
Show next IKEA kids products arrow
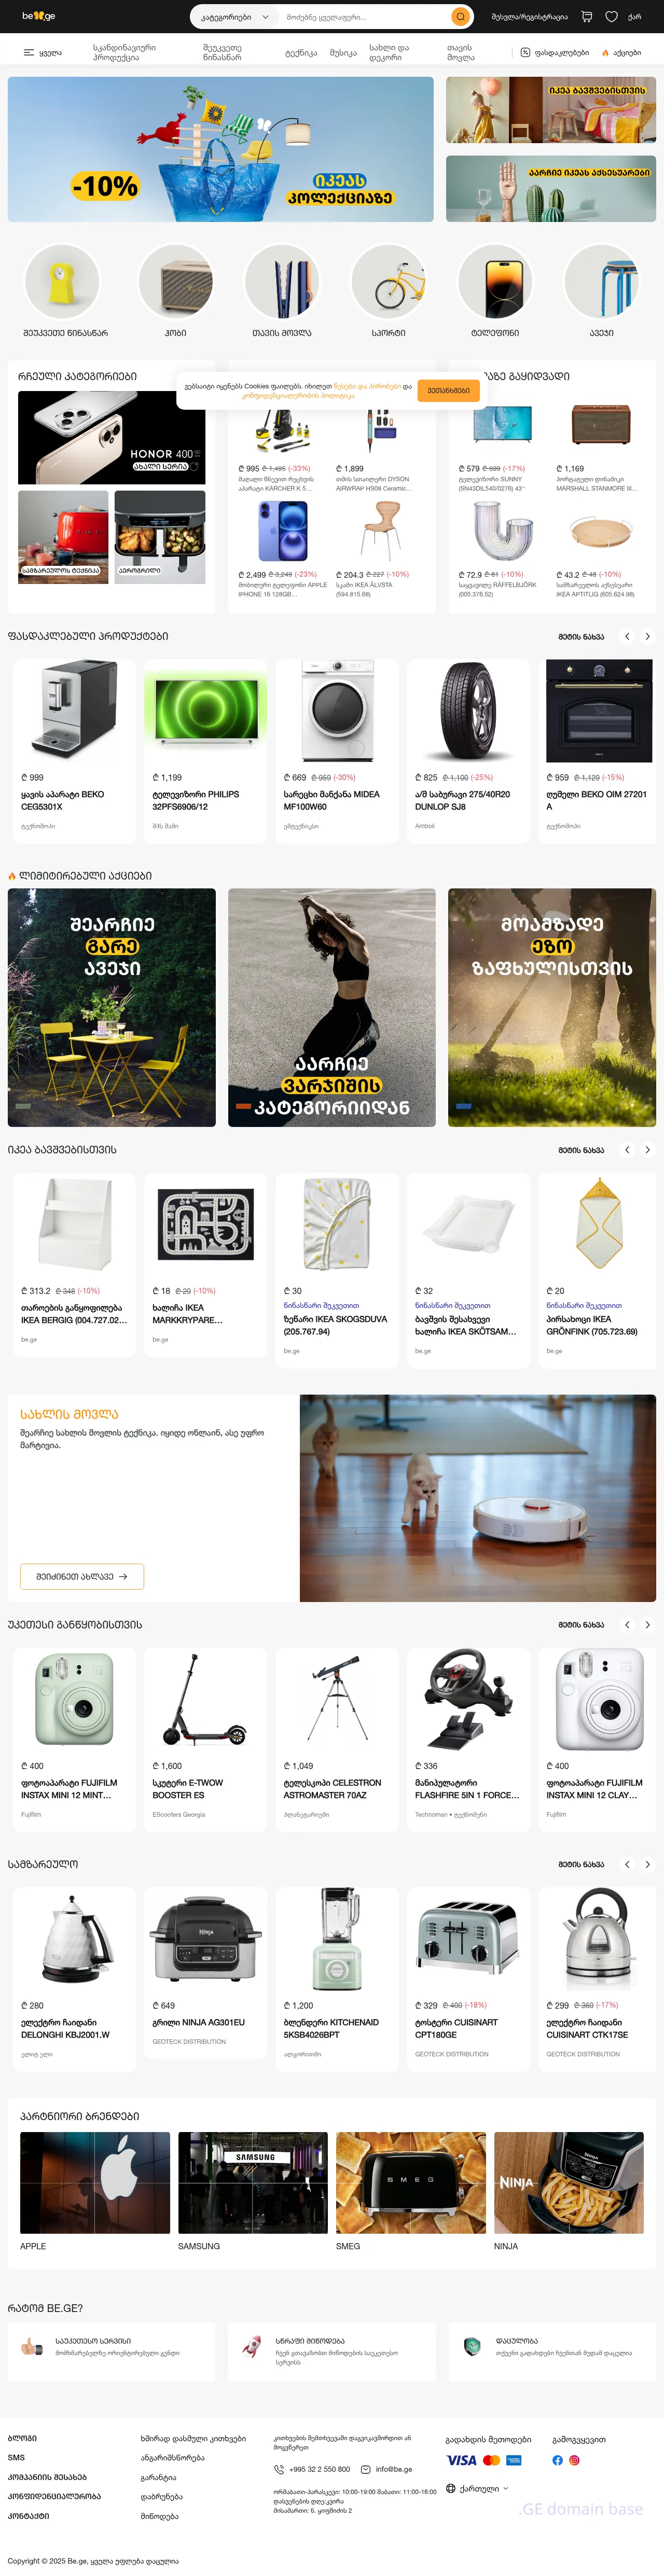coord(647,1150)
